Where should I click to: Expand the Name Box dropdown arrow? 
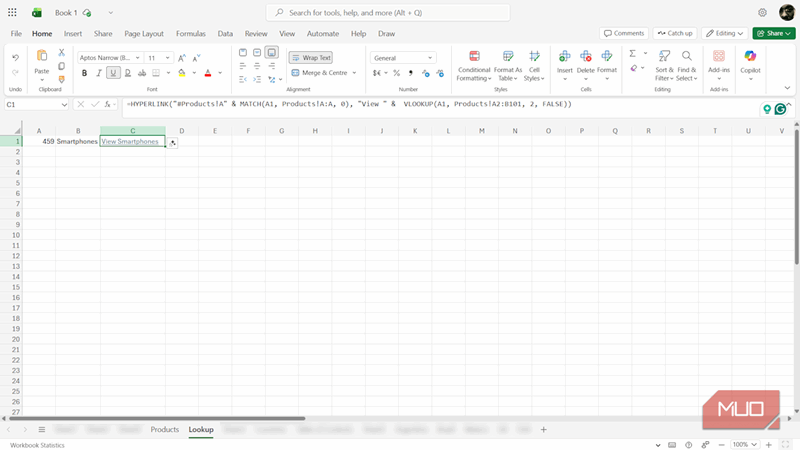click(x=64, y=105)
